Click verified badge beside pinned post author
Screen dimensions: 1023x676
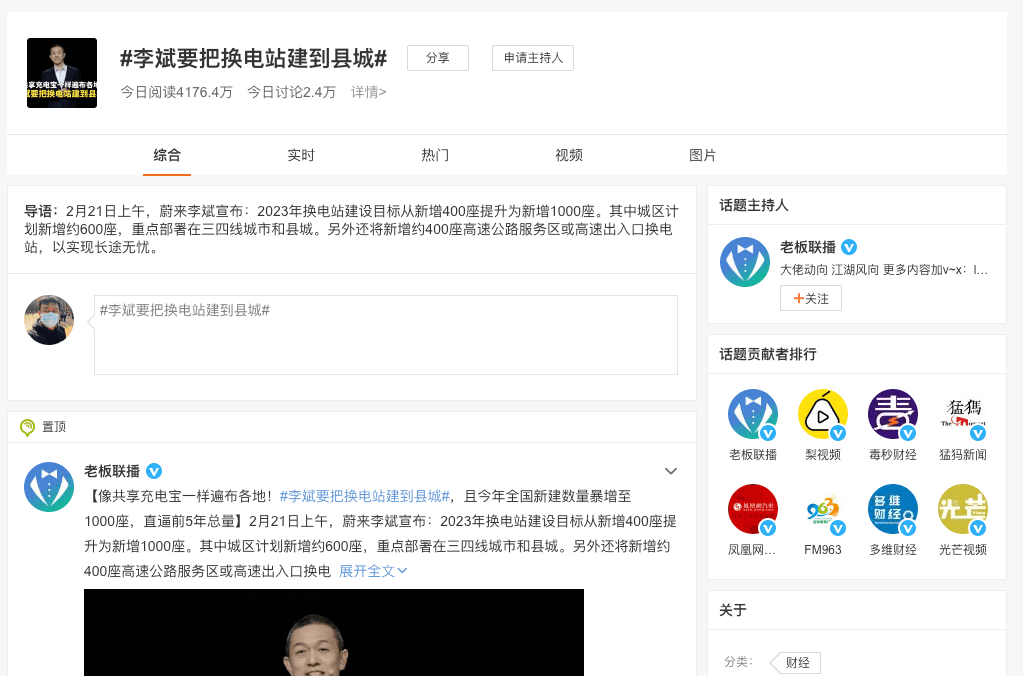[154, 471]
